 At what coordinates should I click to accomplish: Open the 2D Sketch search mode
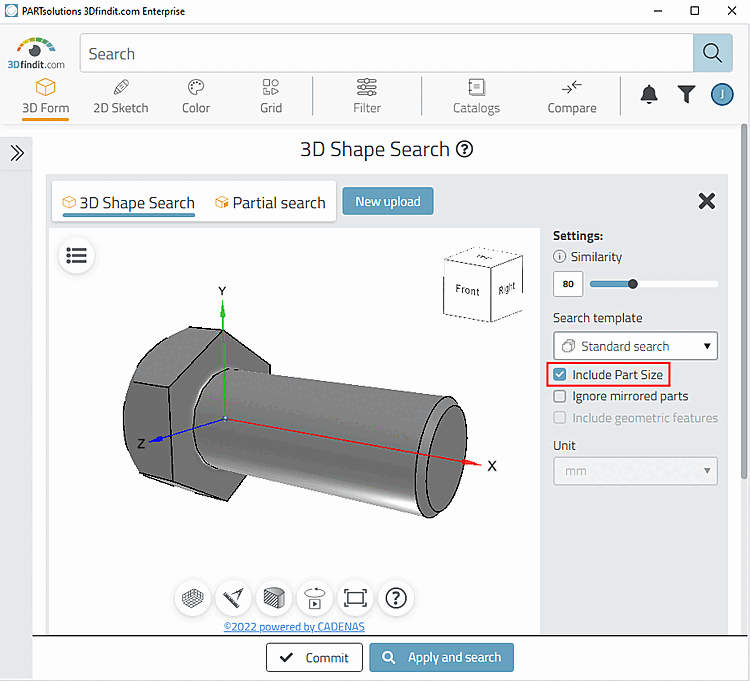click(121, 96)
